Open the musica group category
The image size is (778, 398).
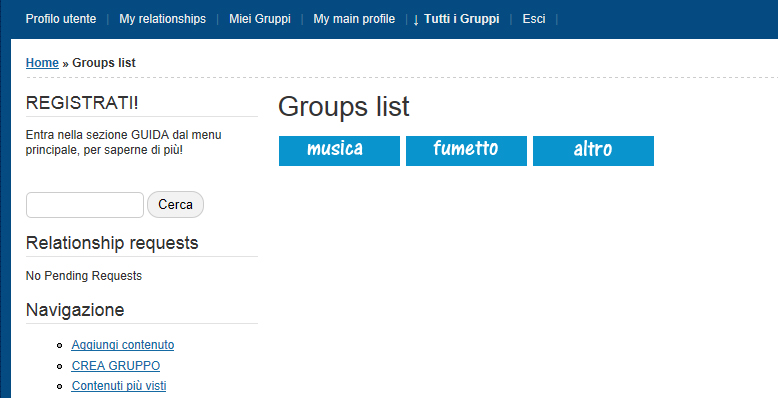(x=339, y=151)
